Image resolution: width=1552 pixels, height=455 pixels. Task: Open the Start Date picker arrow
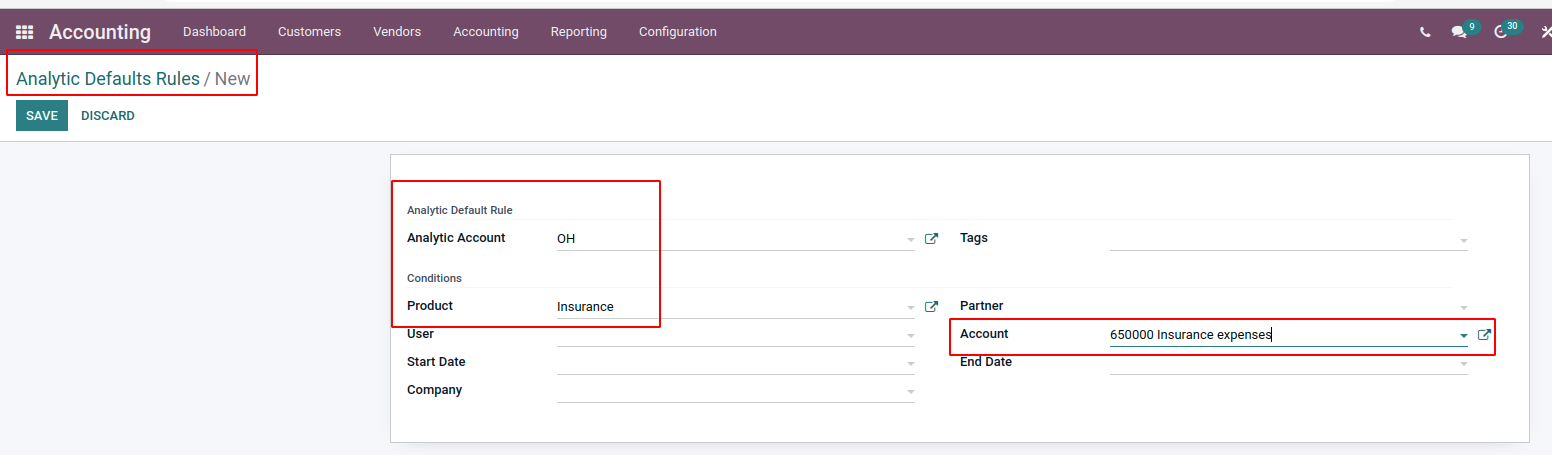[910, 364]
